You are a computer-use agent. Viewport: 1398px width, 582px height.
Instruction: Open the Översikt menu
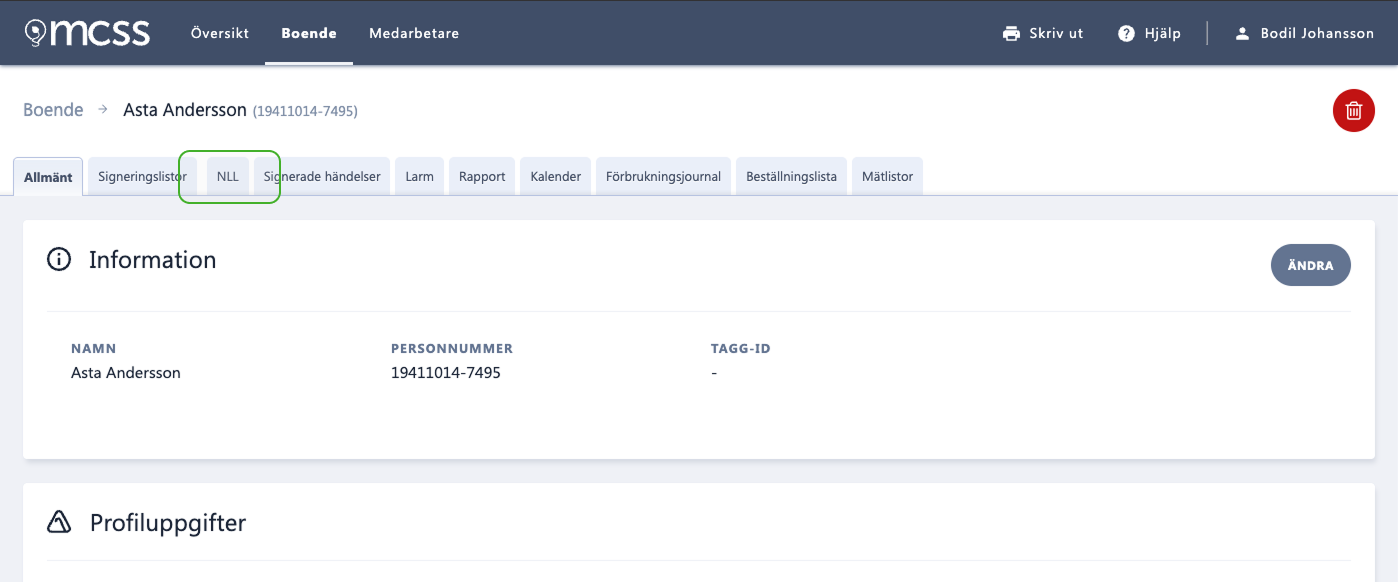point(220,33)
